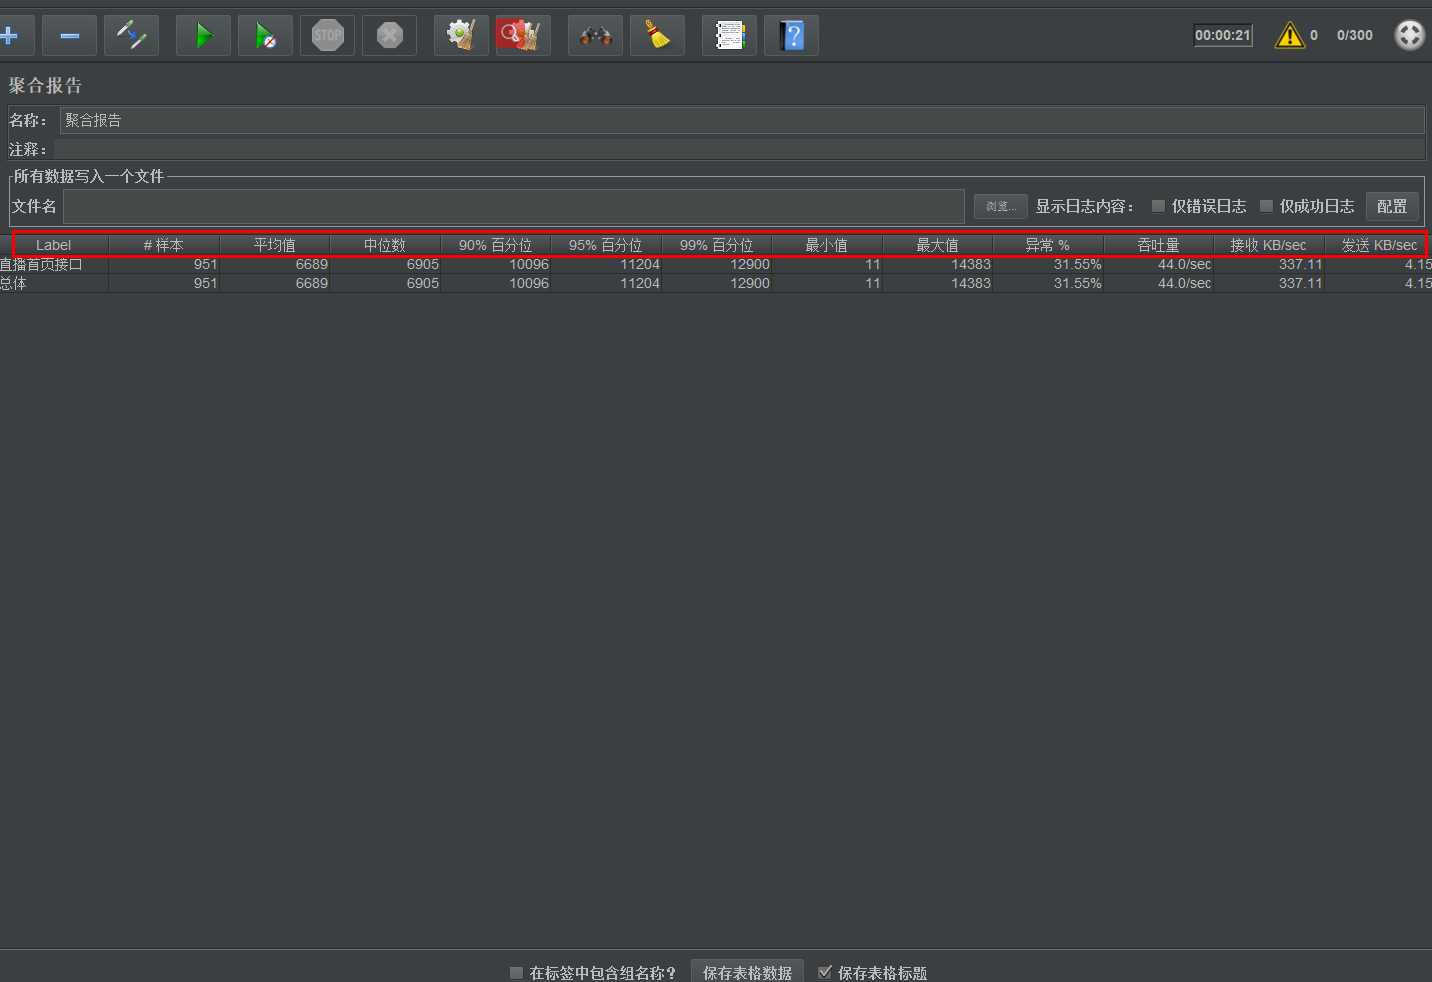
Task: Click the STOP test icon
Action: (x=328, y=36)
